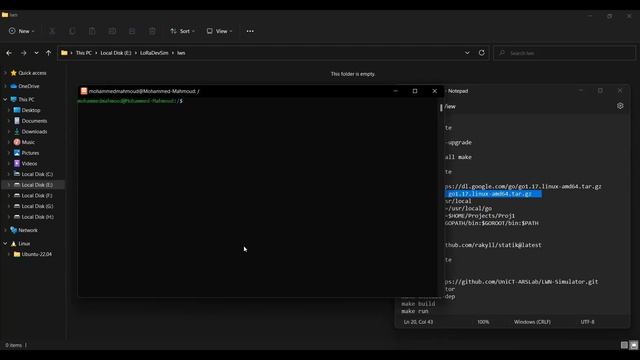The image size is (640, 360).
Task: Click Local Disk (E:) in address breadcrumb
Action: 116,53
